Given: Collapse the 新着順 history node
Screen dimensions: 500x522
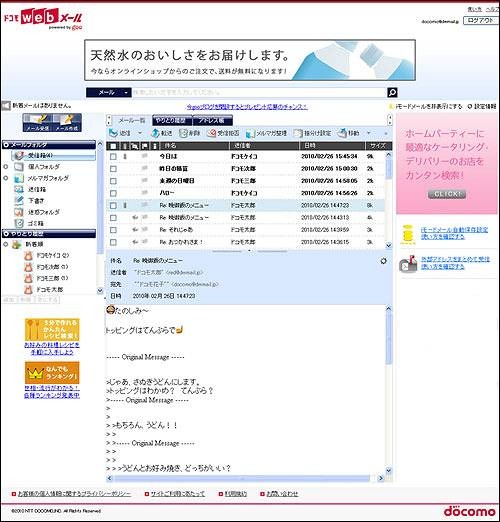Looking at the screenshot, I should tap(6, 244).
